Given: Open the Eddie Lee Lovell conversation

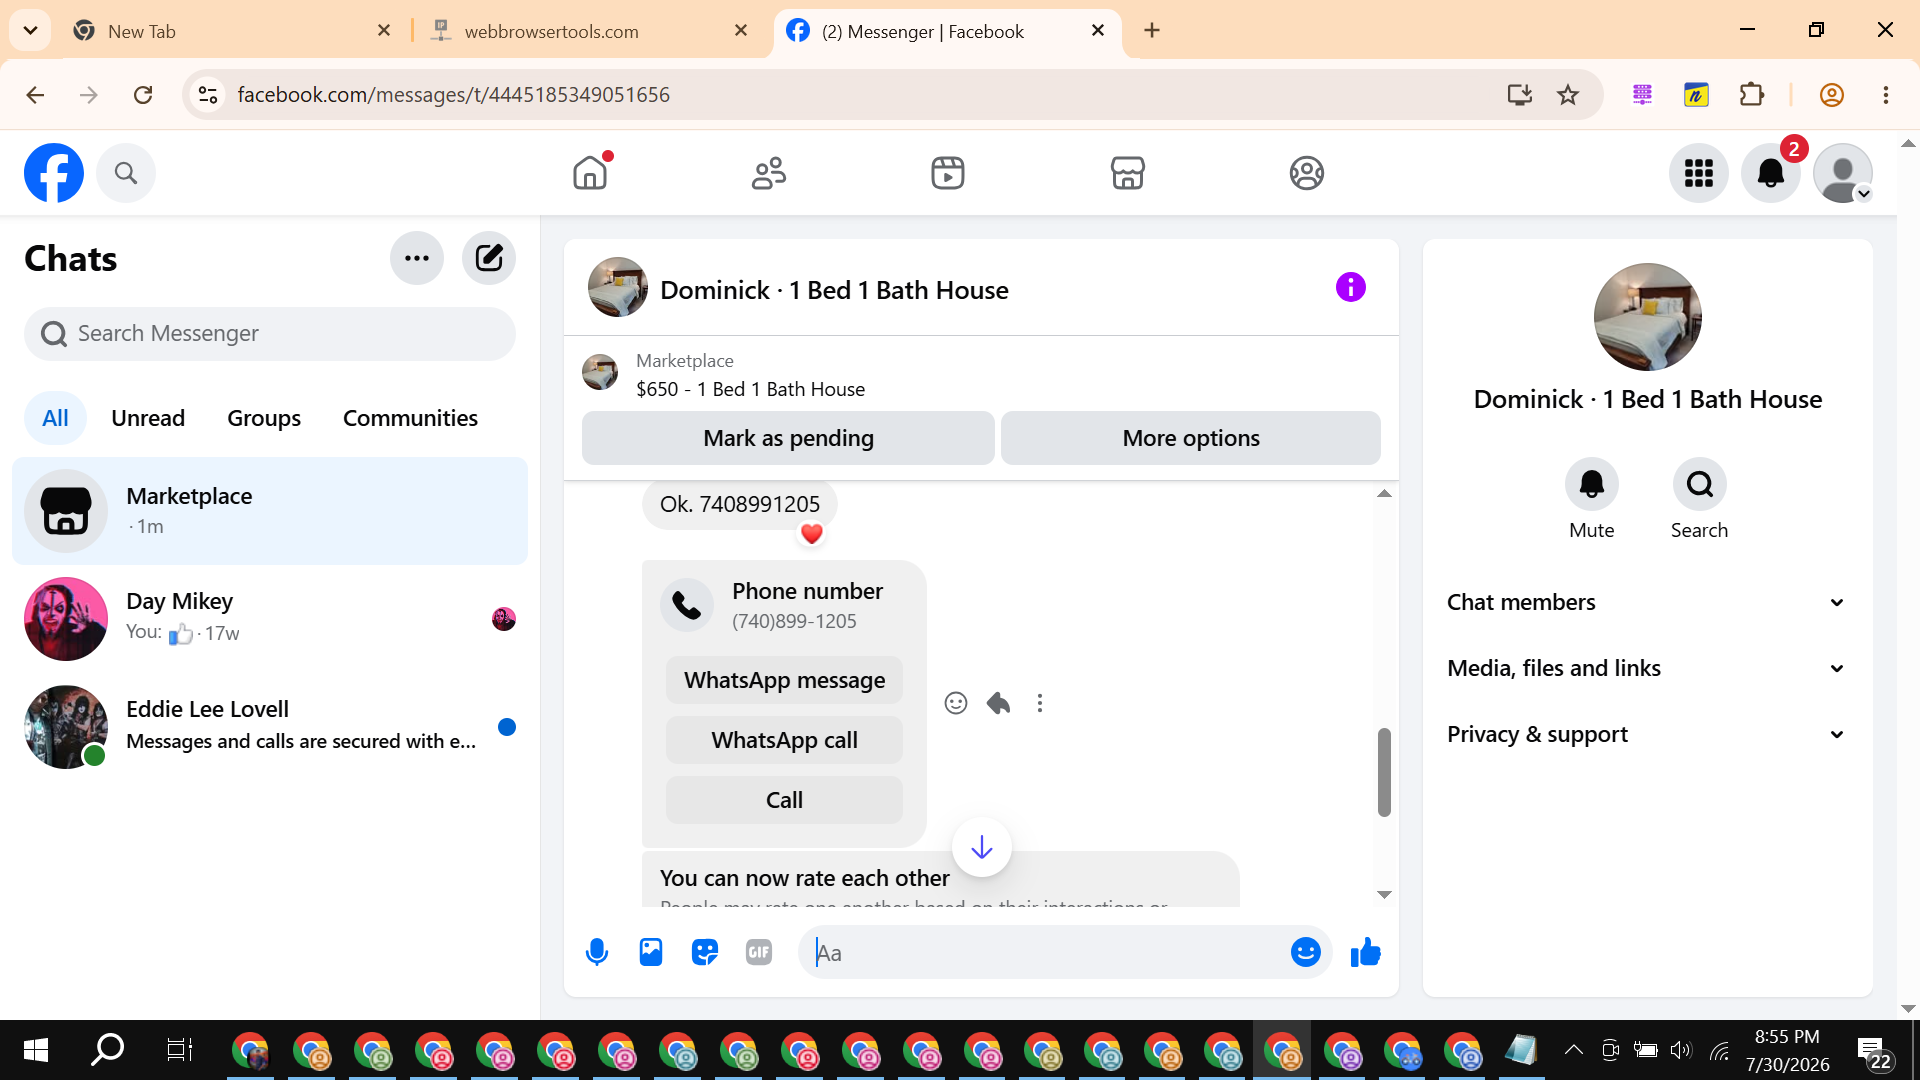Looking at the screenshot, I should pyautogui.click(x=270, y=727).
